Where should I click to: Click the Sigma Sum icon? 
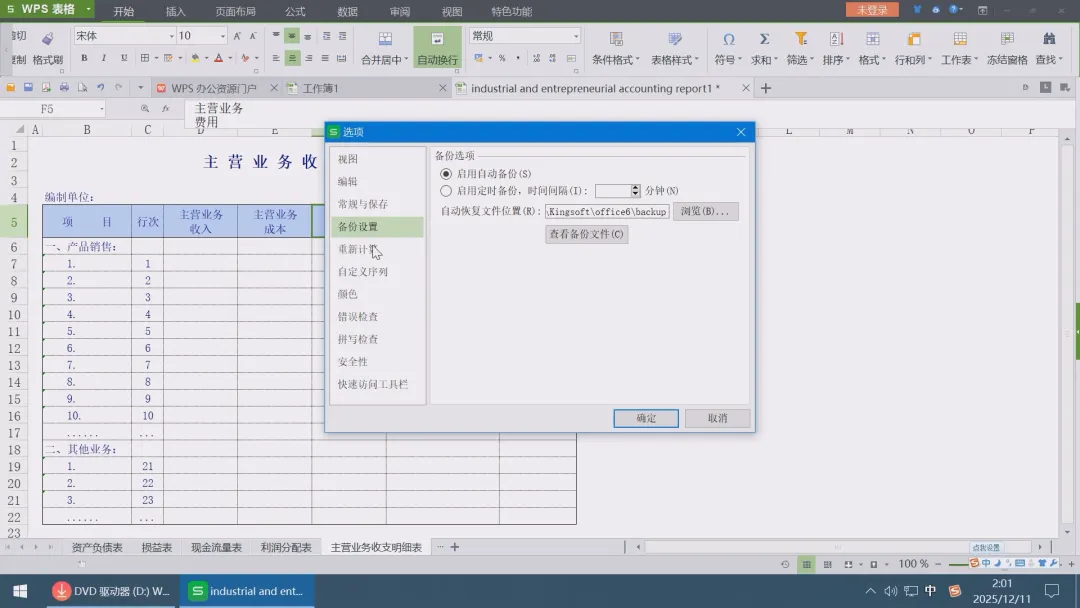point(764,39)
